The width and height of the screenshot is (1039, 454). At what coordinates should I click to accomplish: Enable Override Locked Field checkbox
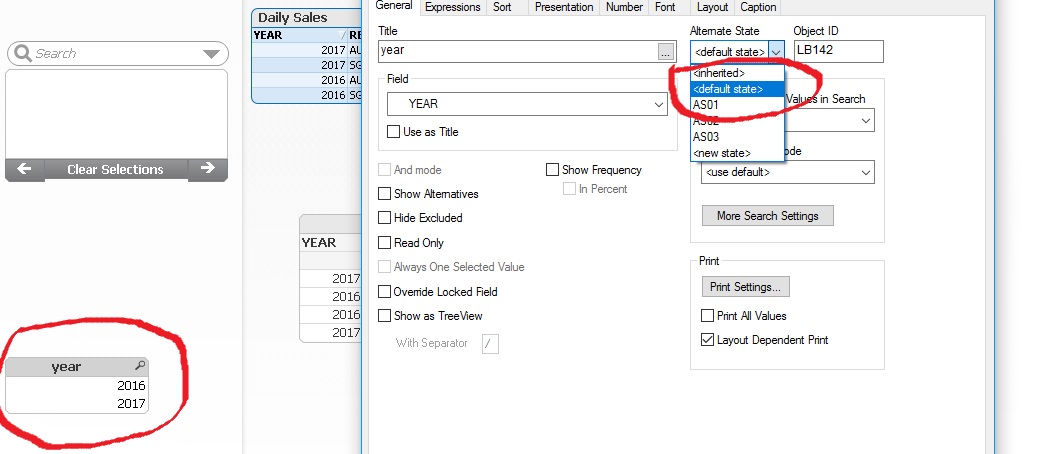pyautogui.click(x=384, y=292)
